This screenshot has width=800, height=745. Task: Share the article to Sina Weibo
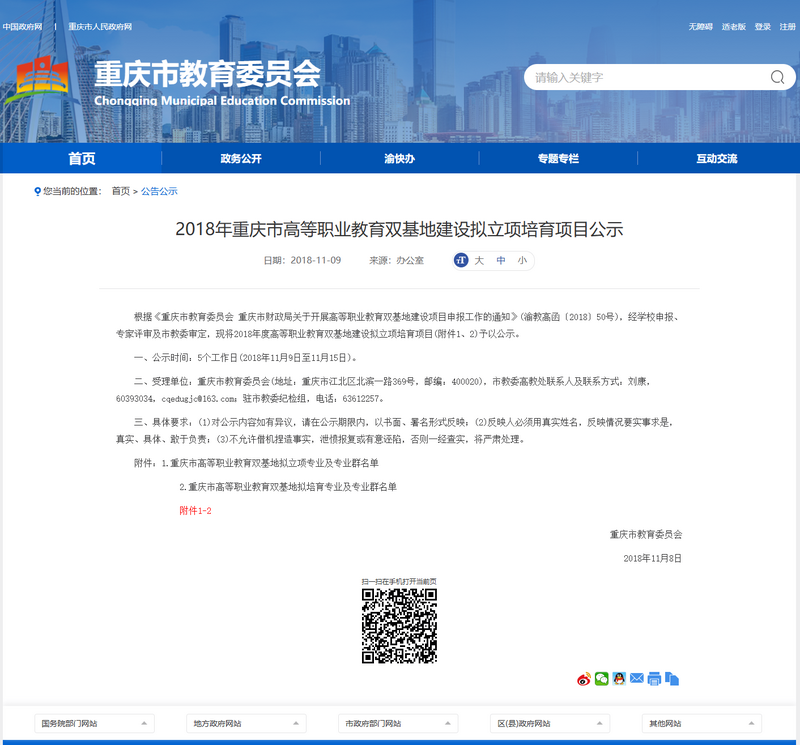(583, 680)
